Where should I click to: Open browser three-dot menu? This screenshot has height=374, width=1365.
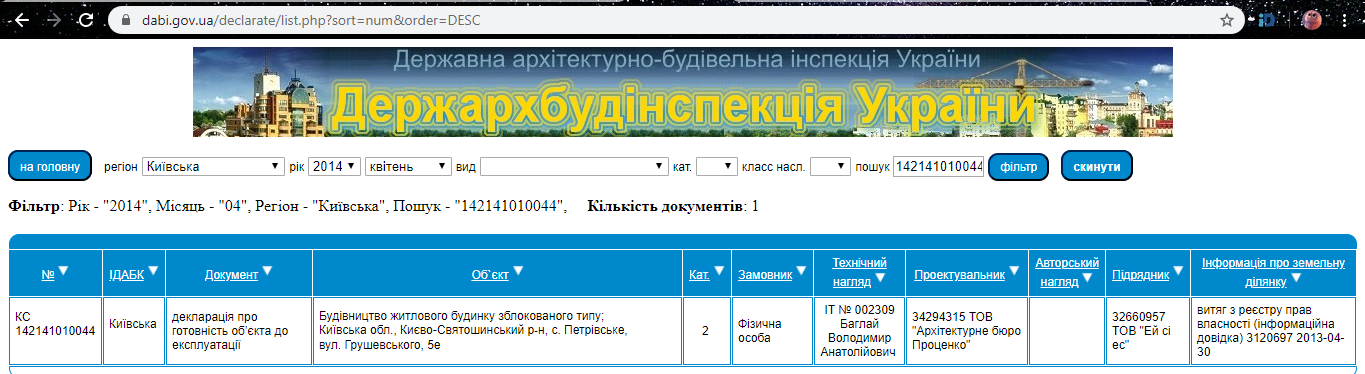1345,19
